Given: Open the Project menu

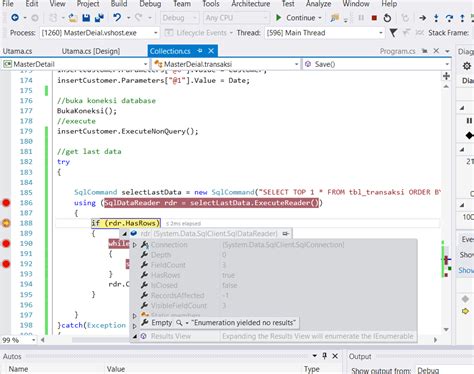Looking at the screenshot, I should coord(88,4).
